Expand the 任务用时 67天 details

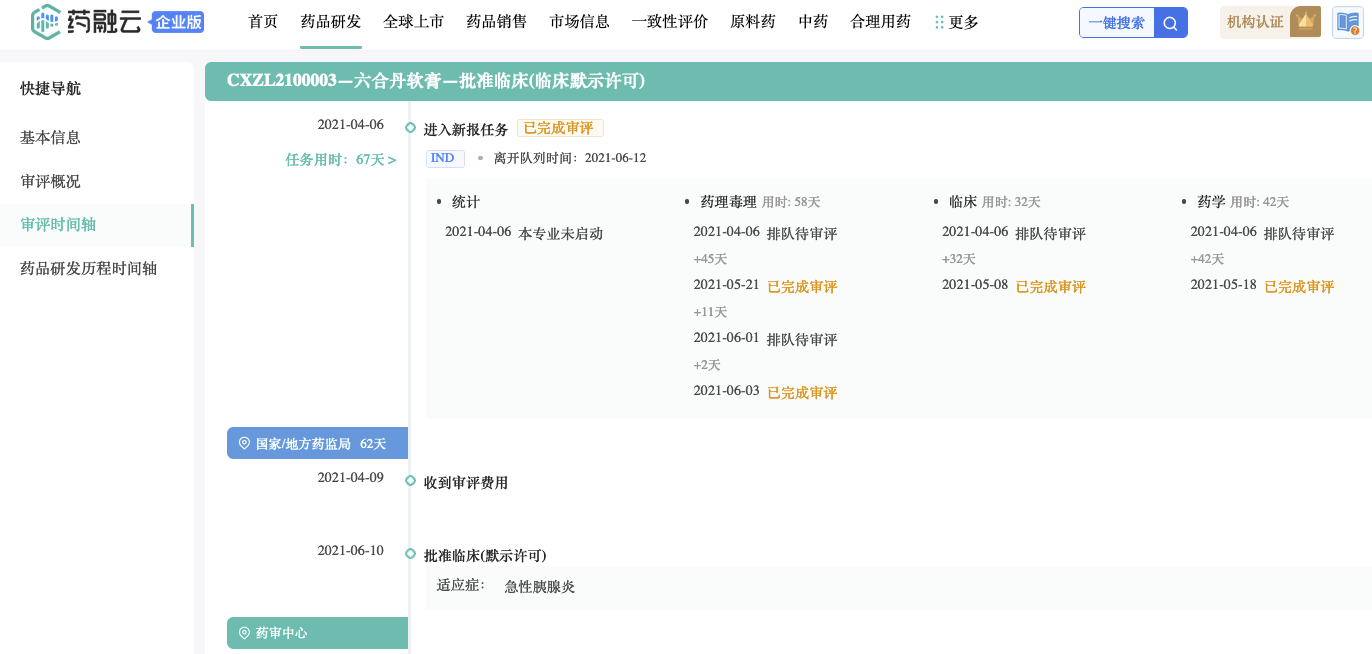pos(340,160)
